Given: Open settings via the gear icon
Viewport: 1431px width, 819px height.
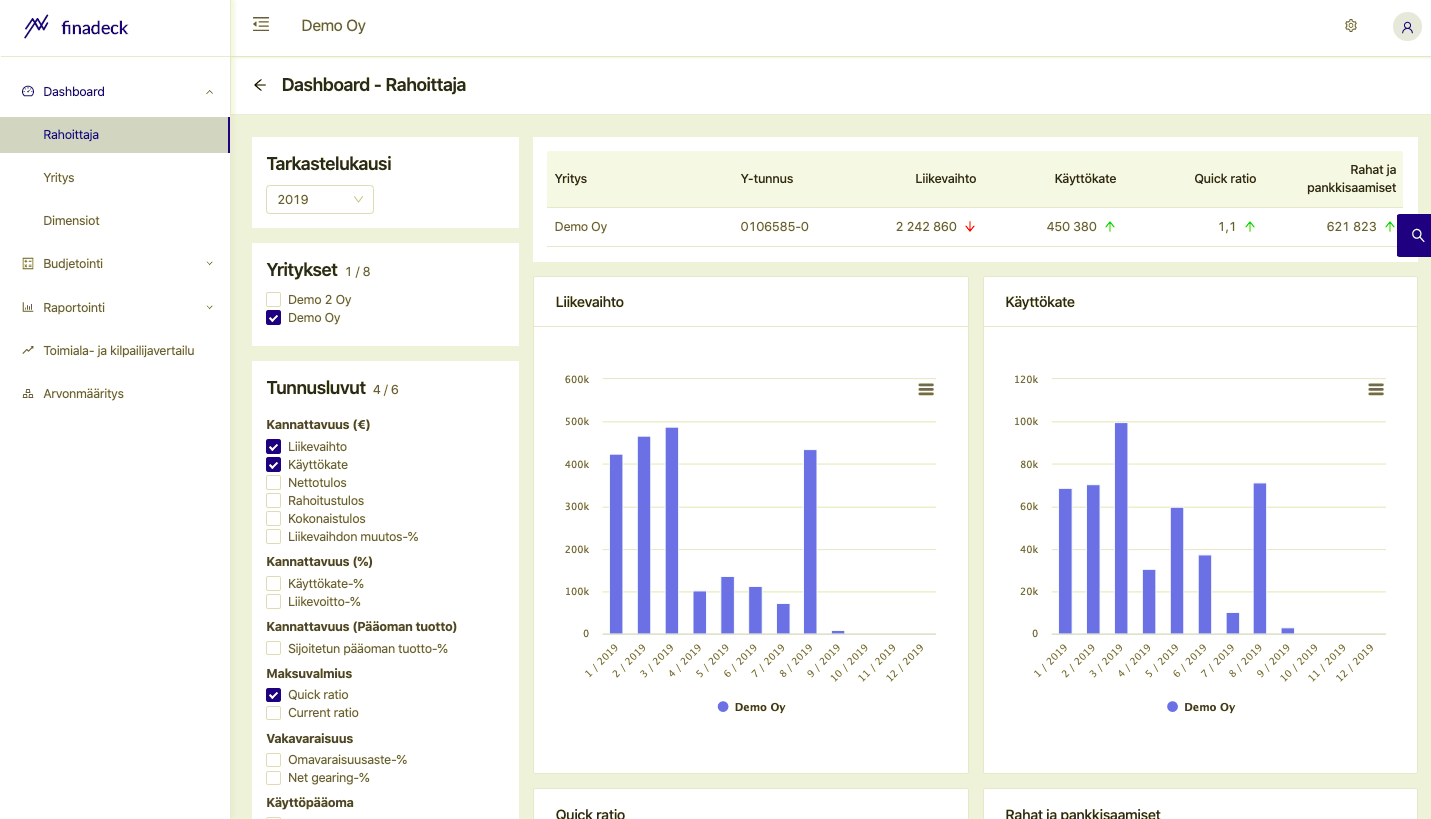Looking at the screenshot, I should [1351, 26].
